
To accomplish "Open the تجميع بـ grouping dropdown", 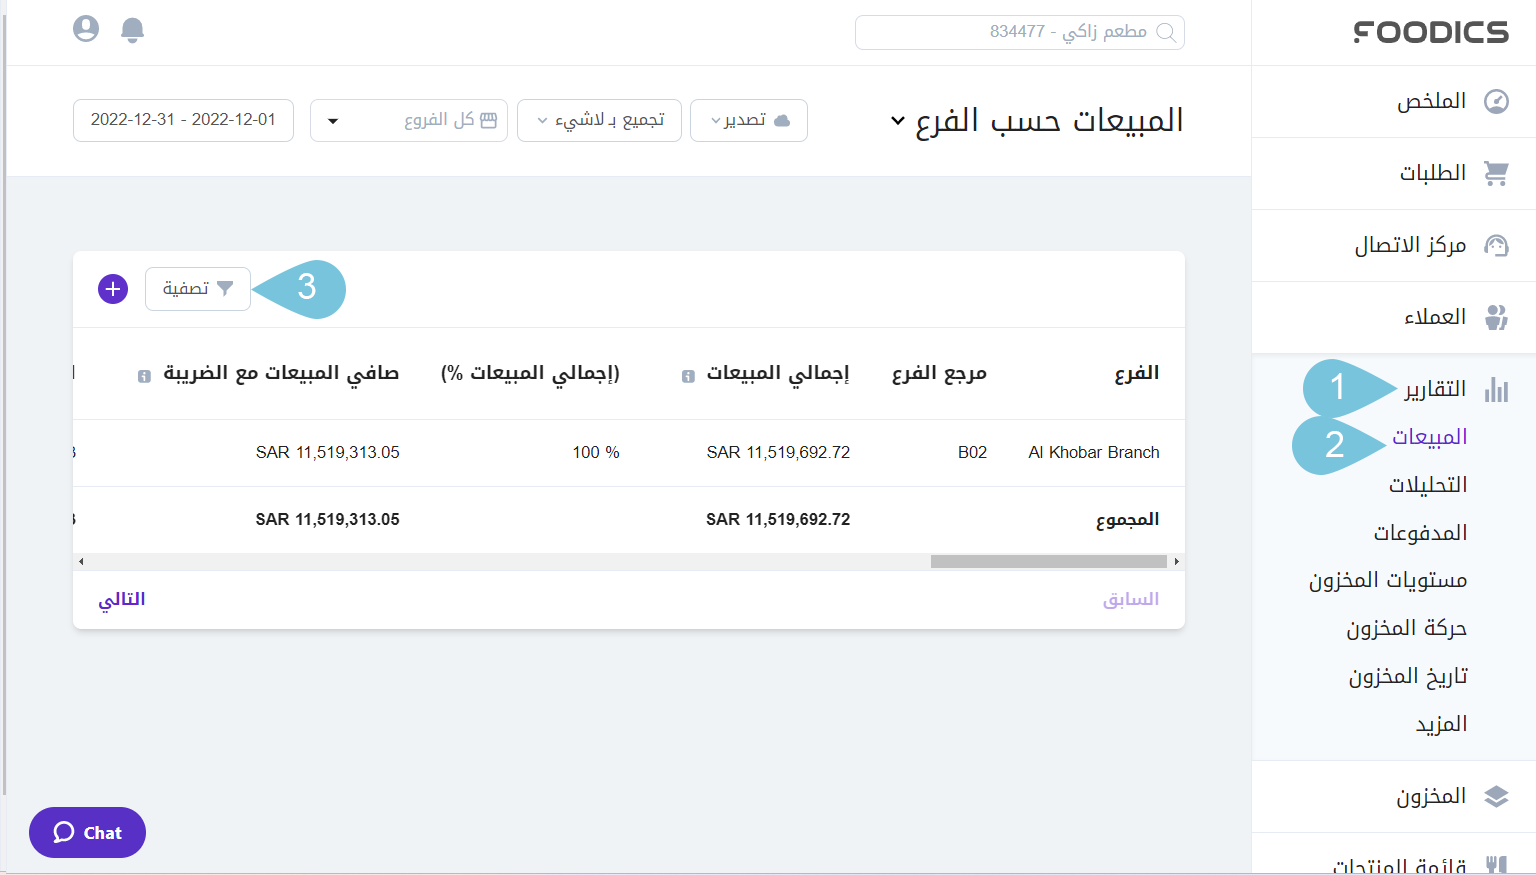I will click(x=599, y=120).
